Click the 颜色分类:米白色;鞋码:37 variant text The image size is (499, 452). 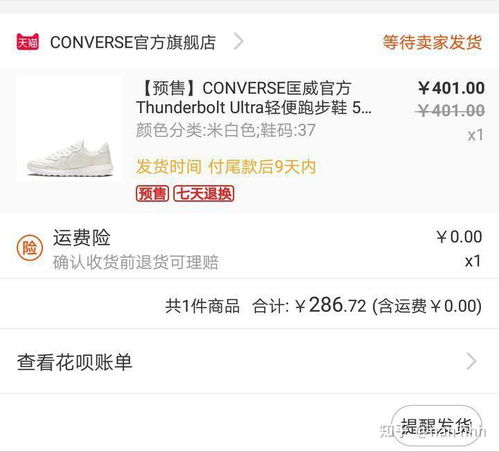tap(226, 130)
